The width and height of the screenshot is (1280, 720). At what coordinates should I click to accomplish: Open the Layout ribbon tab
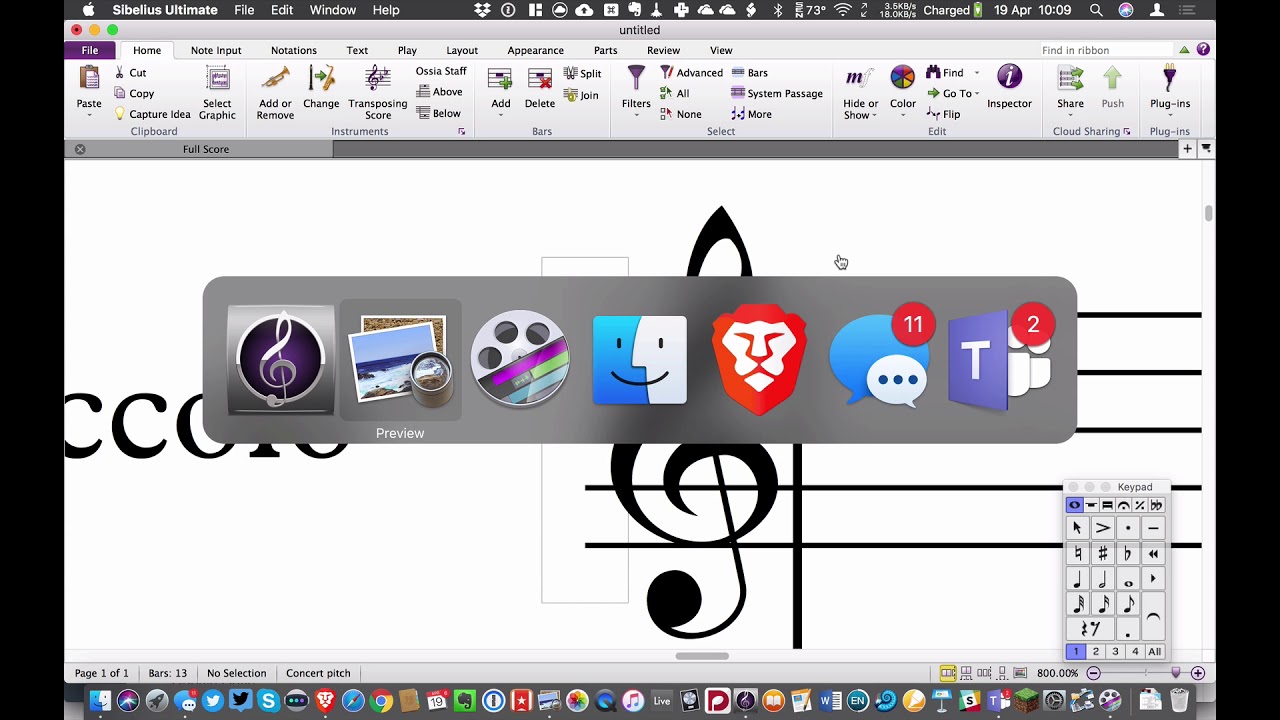[462, 50]
